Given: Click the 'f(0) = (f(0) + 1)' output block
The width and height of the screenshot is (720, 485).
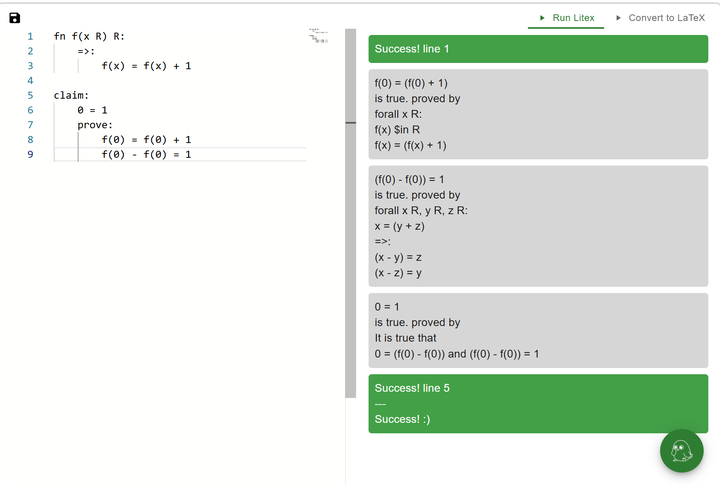Looking at the screenshot, I should (x=538, y=114).
